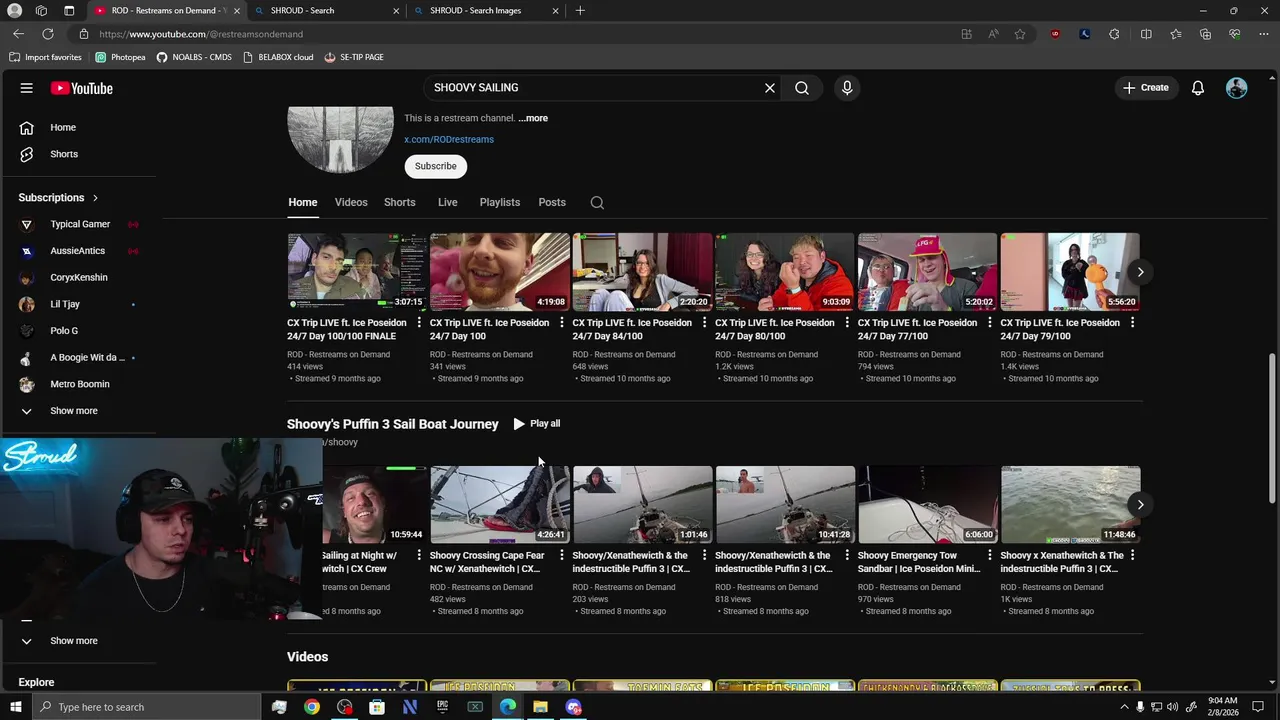Expand the Subscriptions section chevron
Screen dimensions: 1280x720
(95, 198)
